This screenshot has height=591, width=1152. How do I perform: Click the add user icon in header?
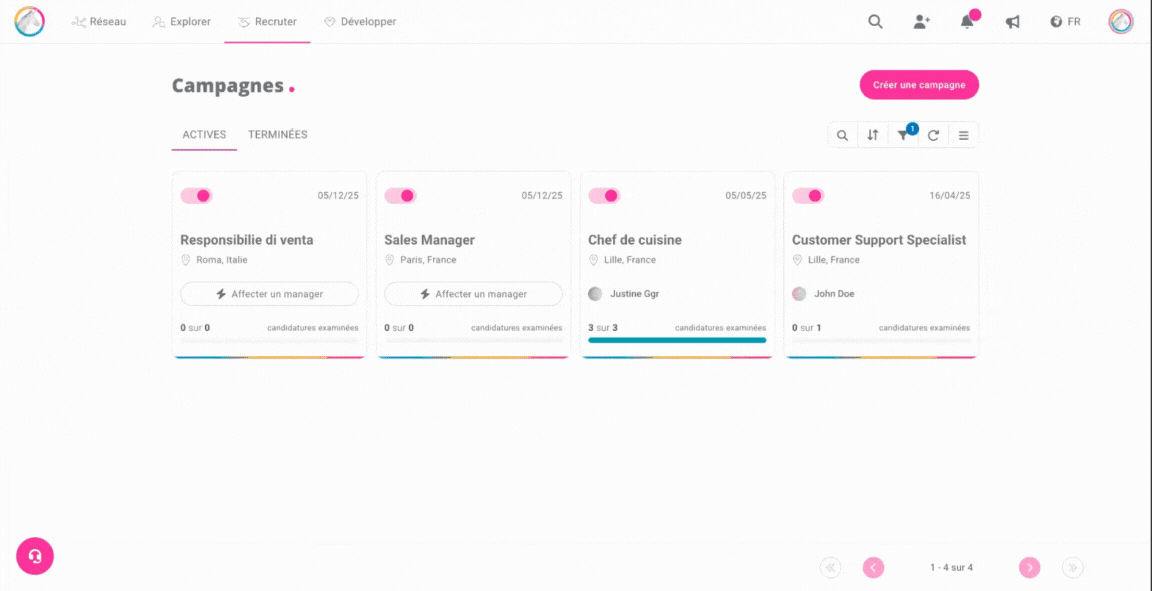pyautogui.click(x=921, y=22)
